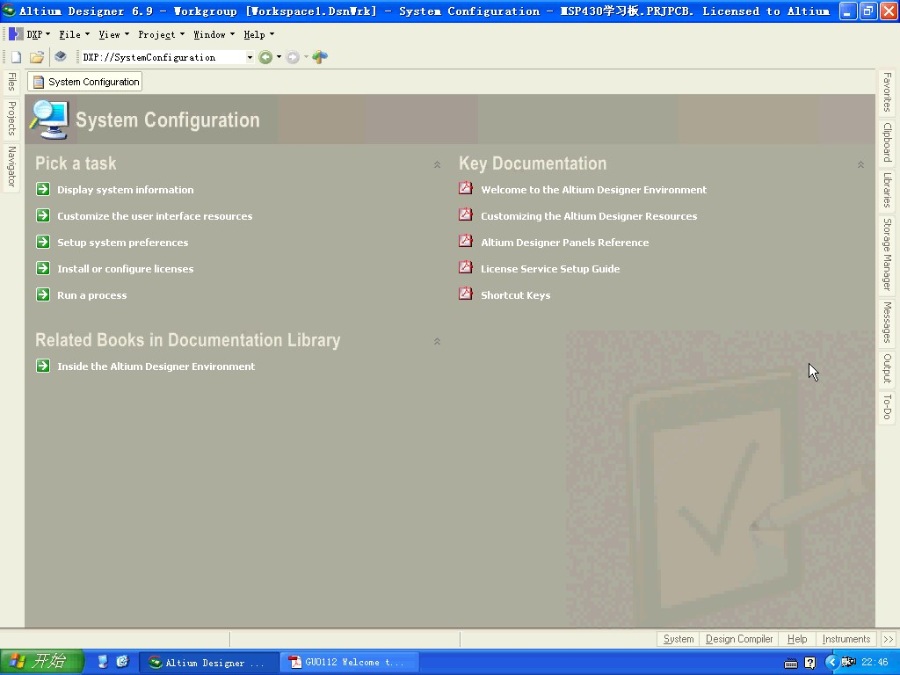Click Install or configure licenses link
The height and width of the screenshot is (675, 900).
[125, 269]
